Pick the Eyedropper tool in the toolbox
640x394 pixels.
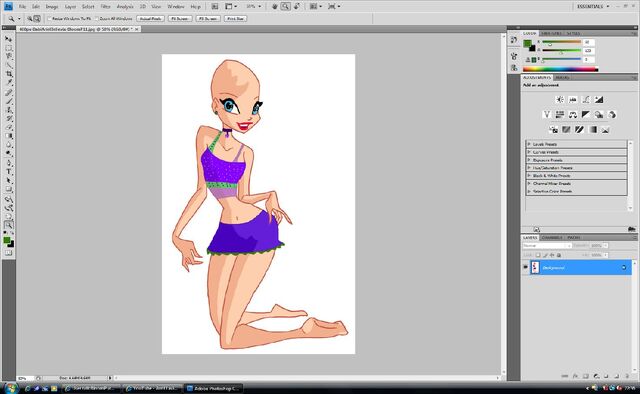9,83
